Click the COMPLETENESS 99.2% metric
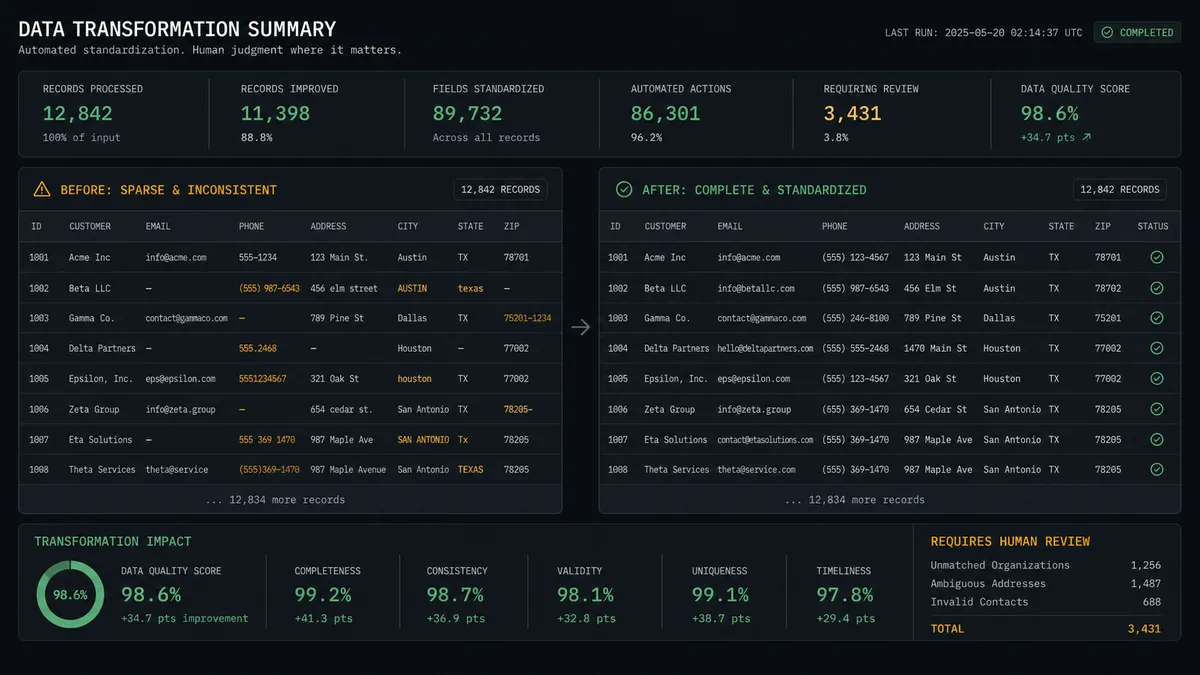 click(328, 594)
